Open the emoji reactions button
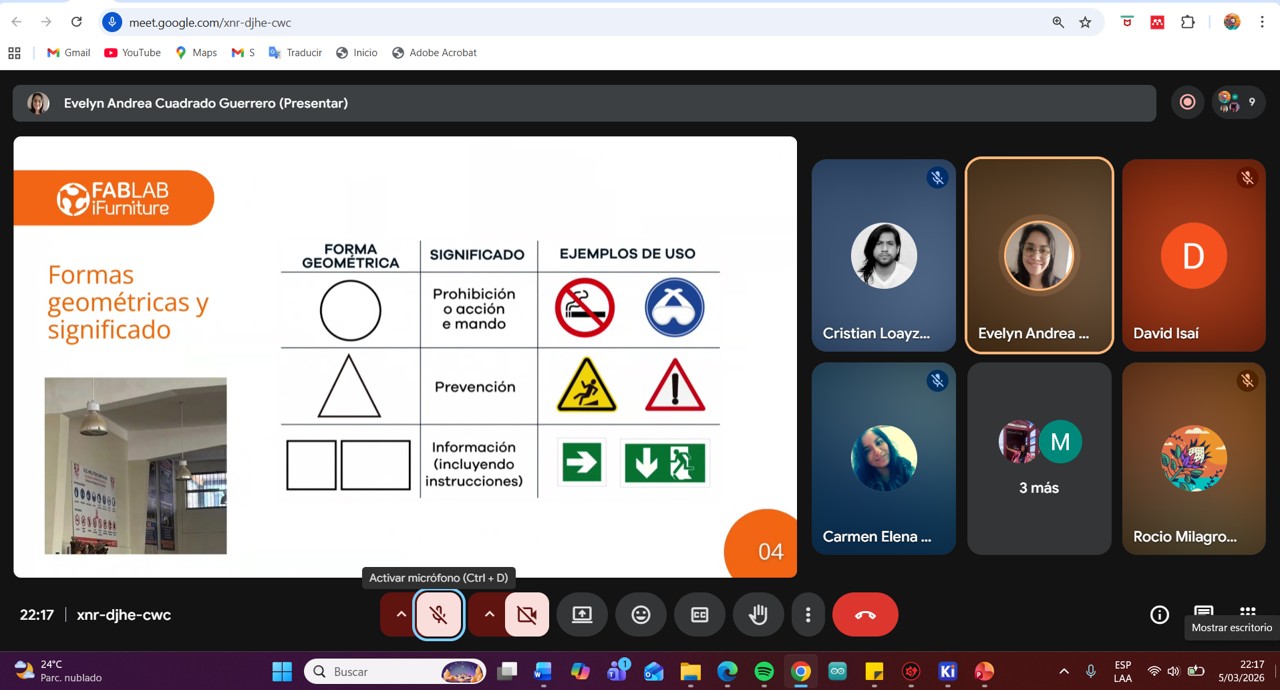Image resolution: width=1280 pixels, height=690 pixels. 641,615
